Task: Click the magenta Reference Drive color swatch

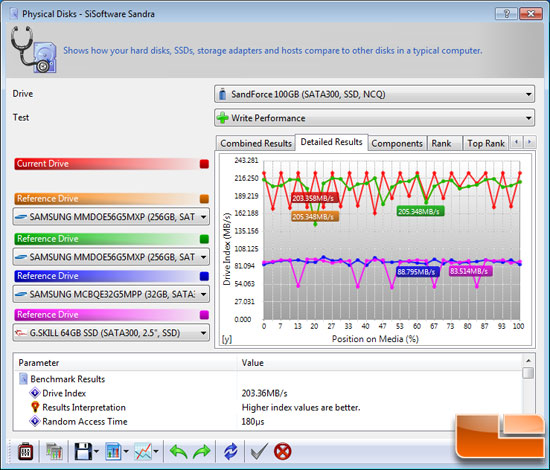Action: pyautogui.click(x=204, y=315)
